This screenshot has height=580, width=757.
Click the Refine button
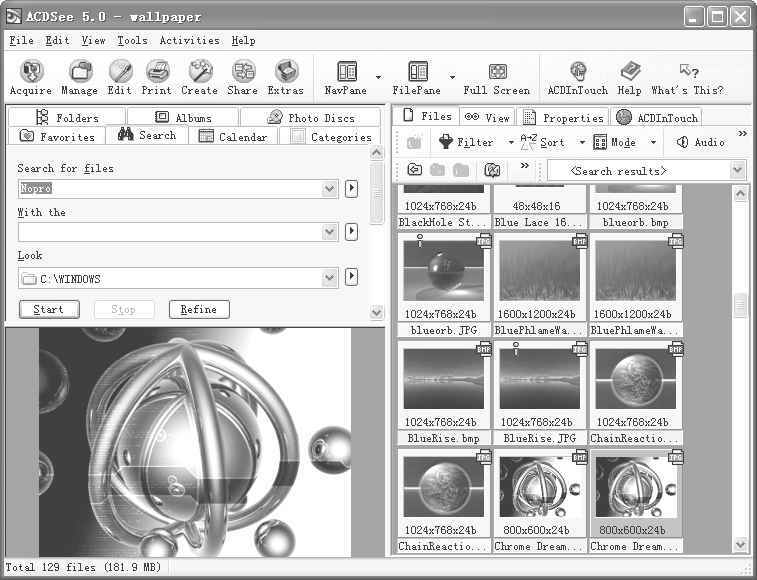tap(199, 310)
